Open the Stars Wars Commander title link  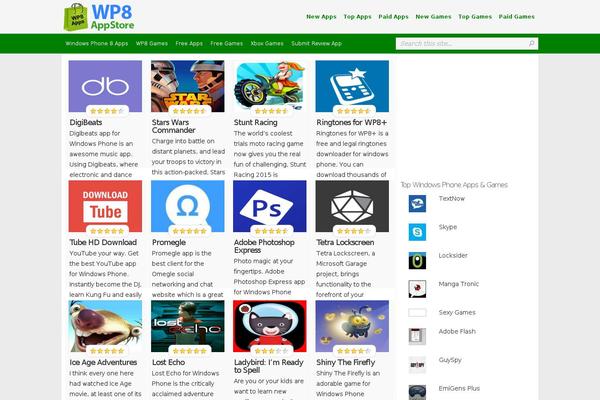pyautogui.click(x=173, y=126)
